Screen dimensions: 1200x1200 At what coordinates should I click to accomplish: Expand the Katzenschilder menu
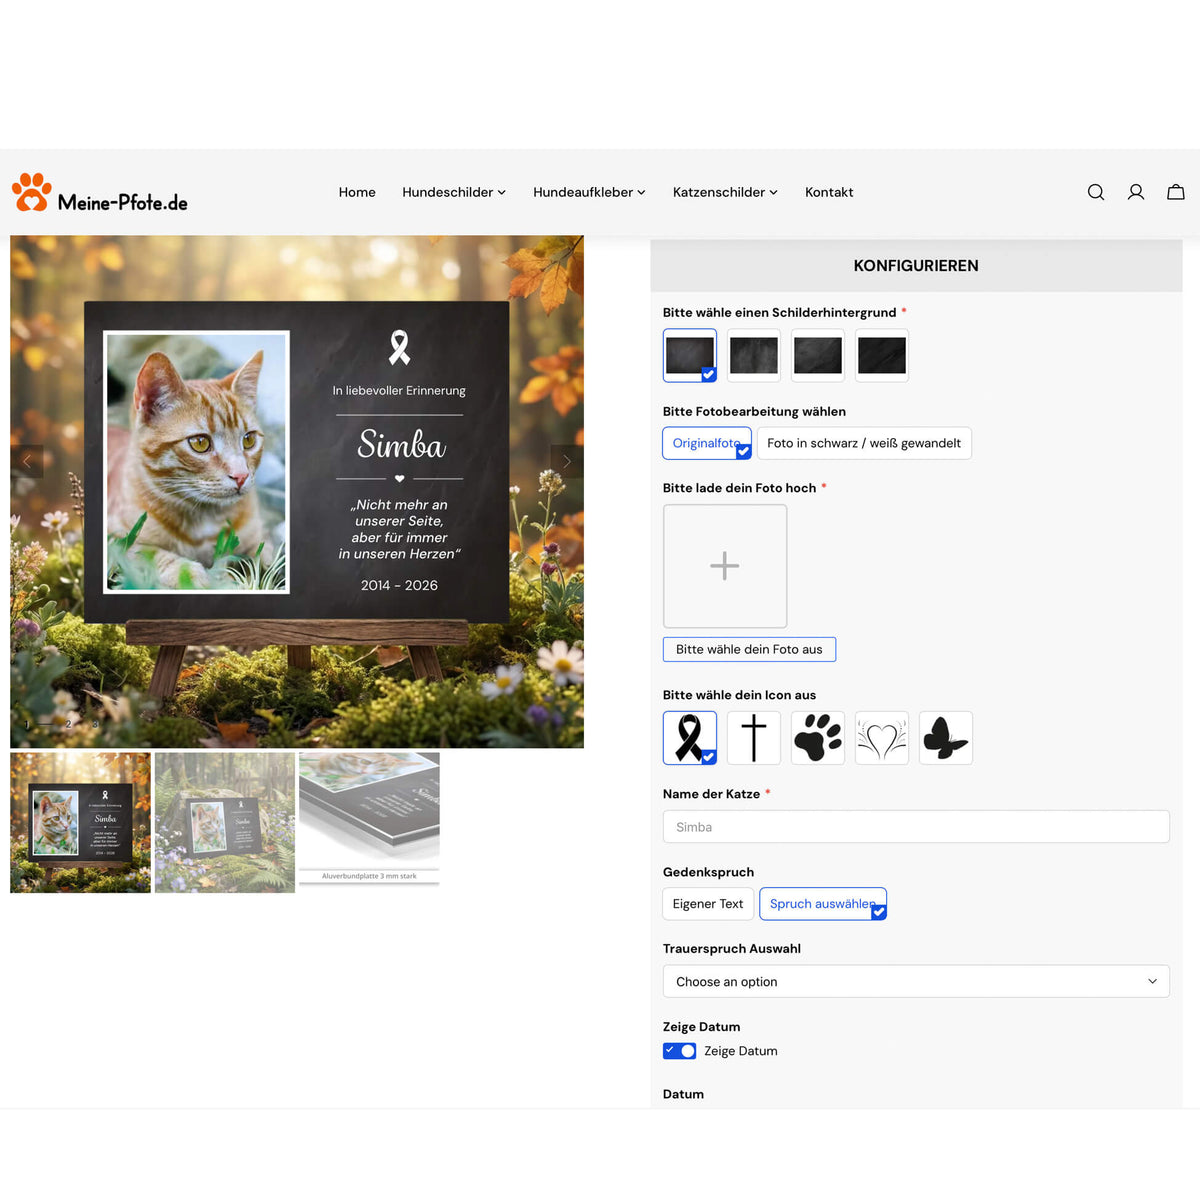(725, 192)
